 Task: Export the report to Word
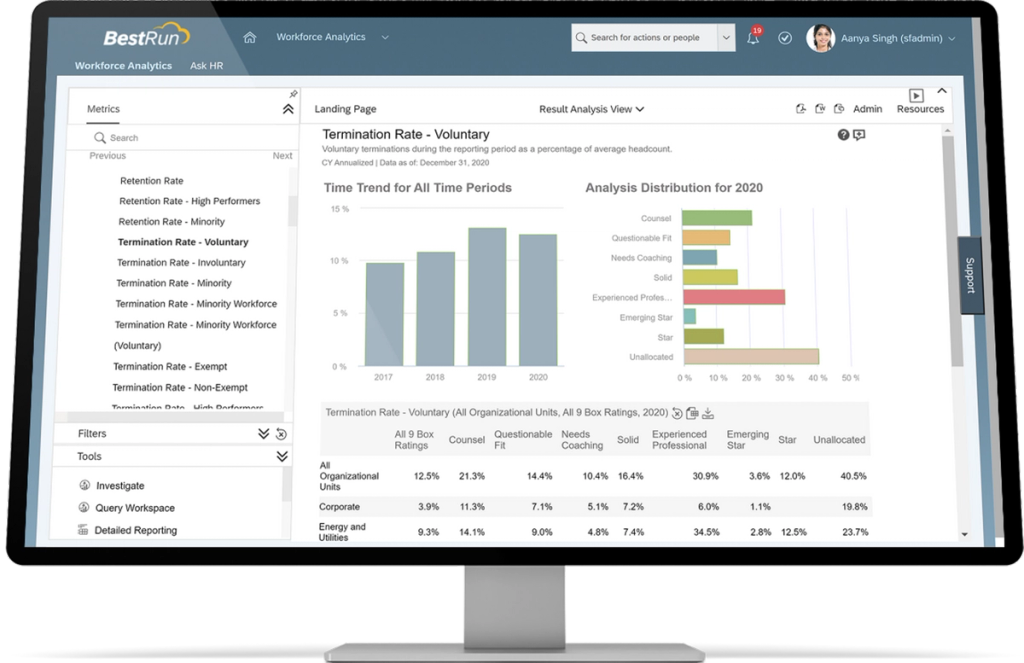click(x=821, y=108)
